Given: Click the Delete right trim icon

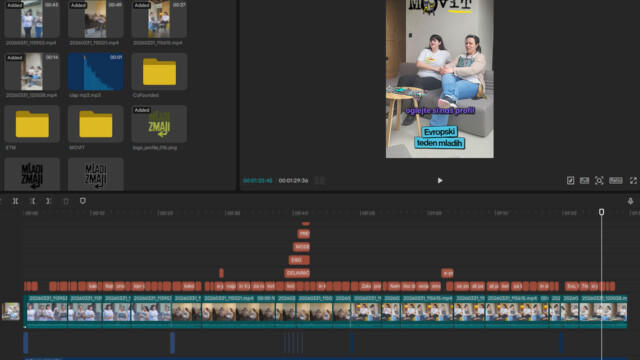Looking at the screenshot, I should click(49, 201).
